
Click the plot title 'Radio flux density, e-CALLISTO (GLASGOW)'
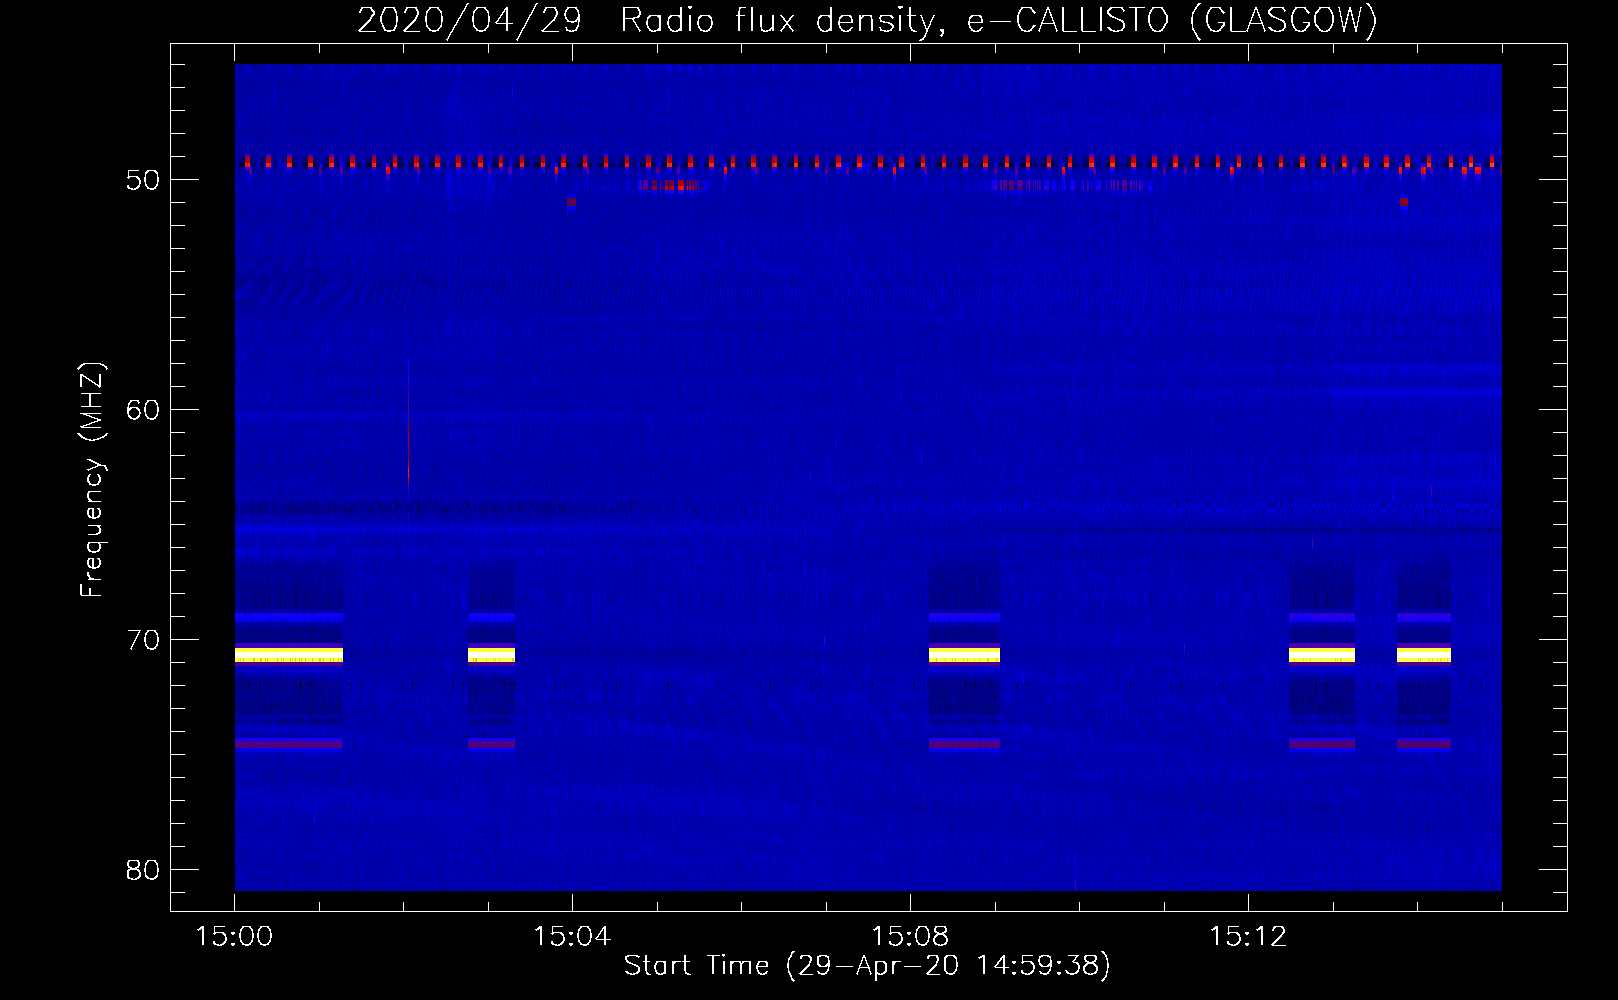pos(999,21)
